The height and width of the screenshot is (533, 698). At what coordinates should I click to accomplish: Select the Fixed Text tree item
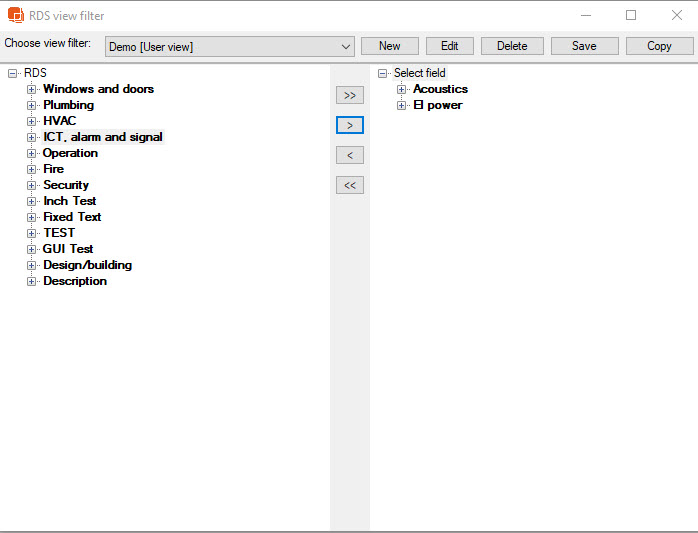pyautogui.click(x=72, y=217)
